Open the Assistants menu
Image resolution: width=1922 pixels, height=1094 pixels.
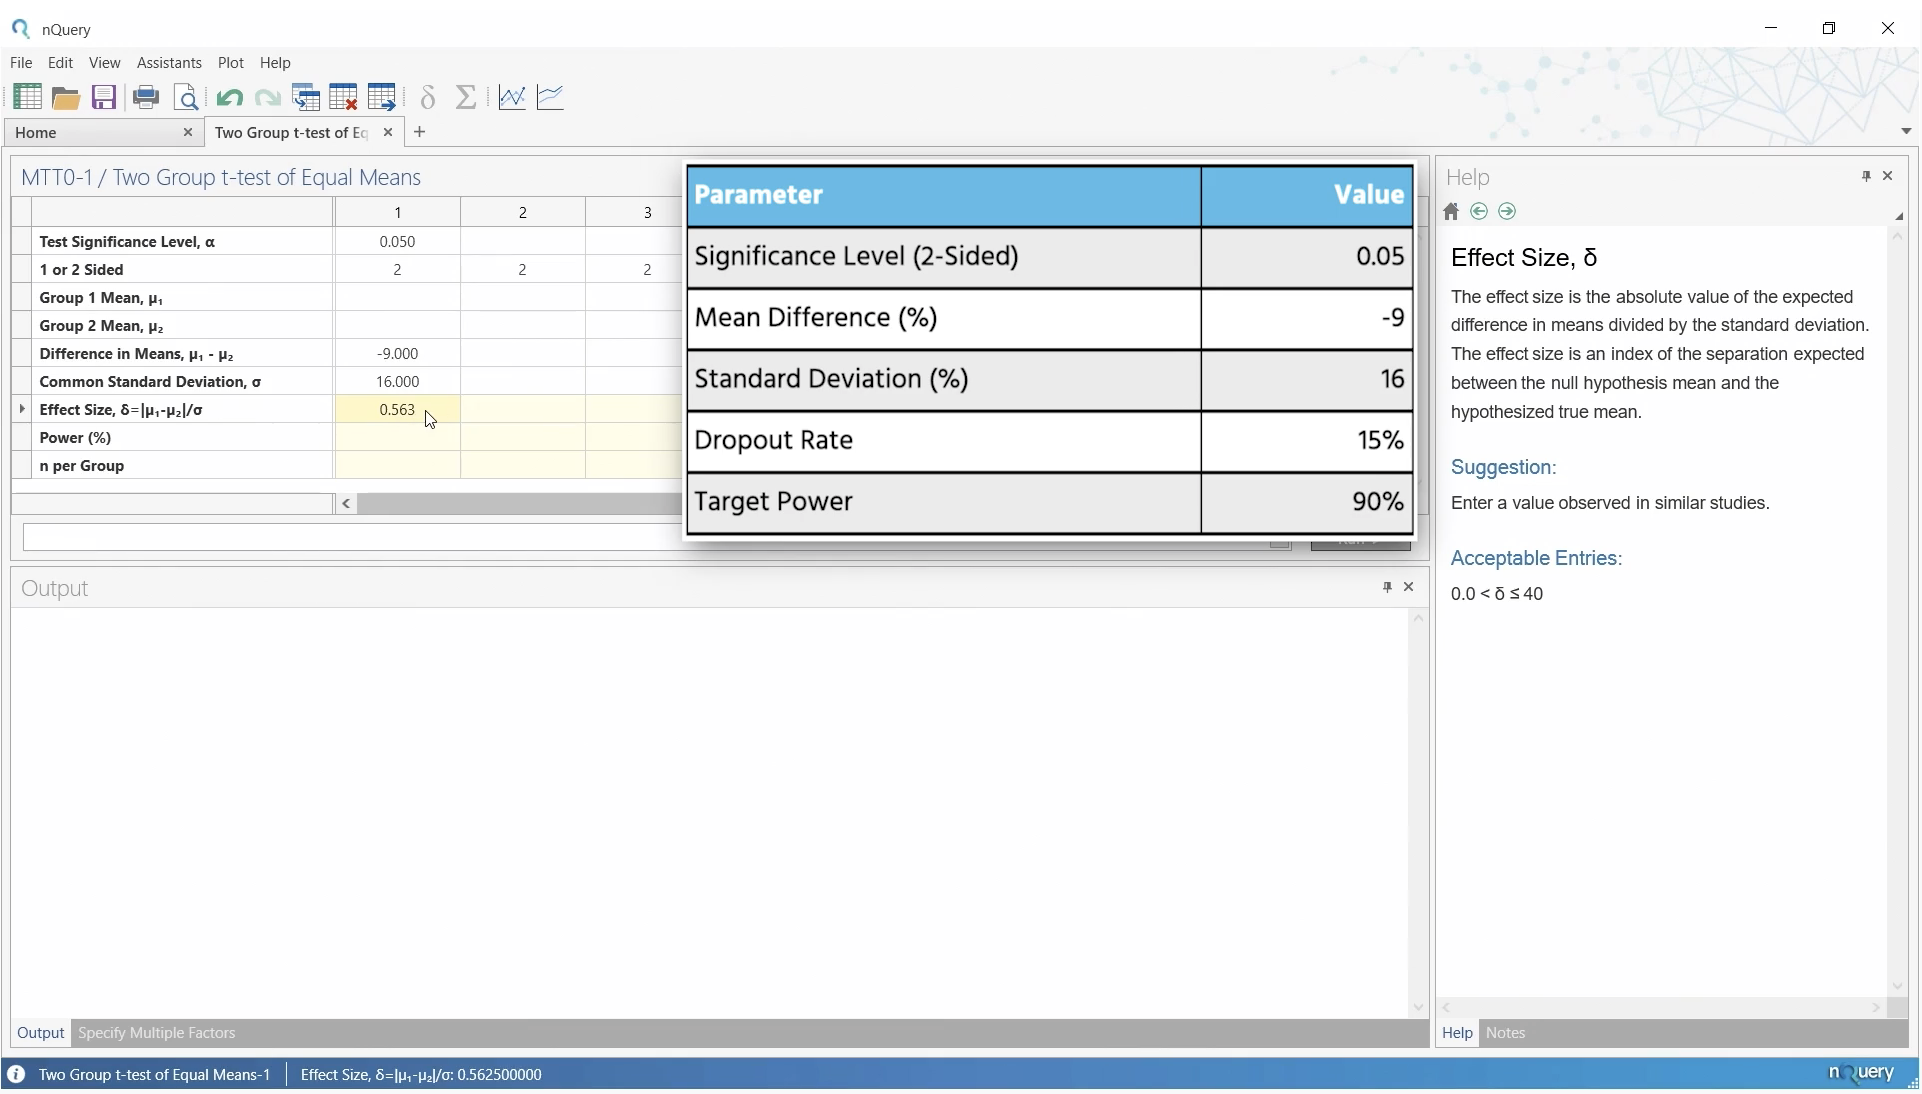coord(169,62)
